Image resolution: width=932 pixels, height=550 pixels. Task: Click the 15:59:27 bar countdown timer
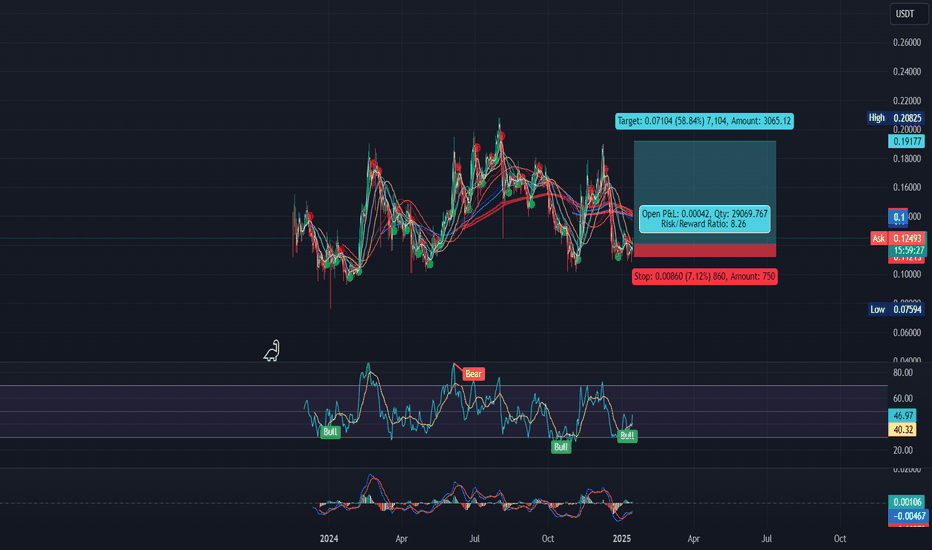[x=907, y=250]
